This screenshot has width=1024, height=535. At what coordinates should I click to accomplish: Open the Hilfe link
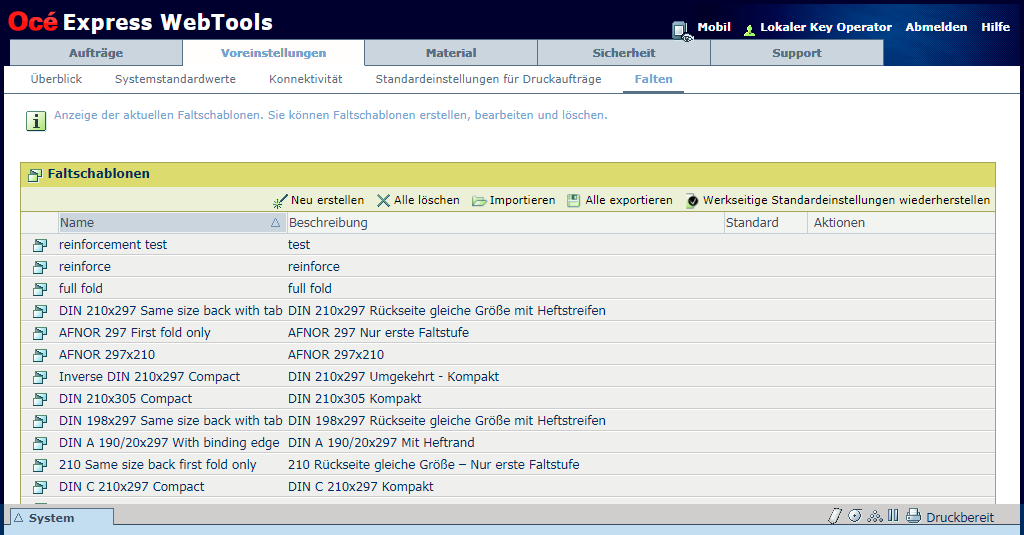995,27
